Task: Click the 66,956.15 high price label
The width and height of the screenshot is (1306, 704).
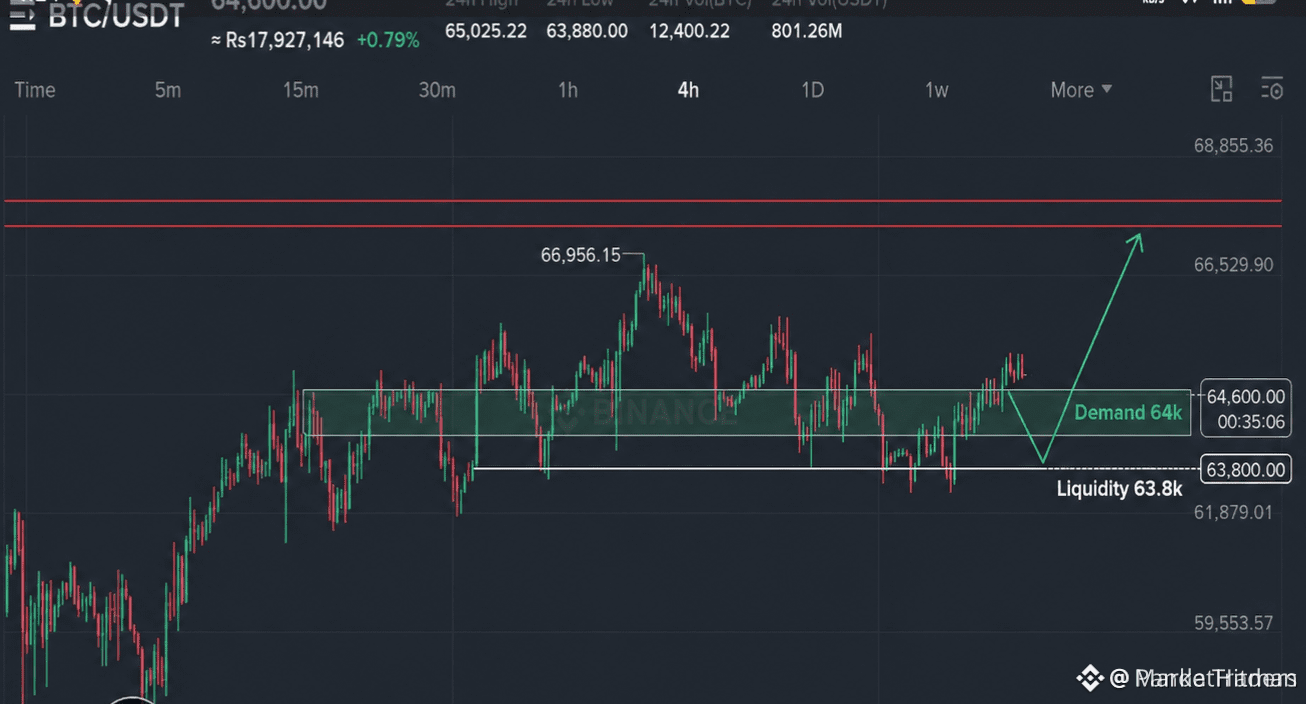Action: pyautogui.click(x=581, y=255)
